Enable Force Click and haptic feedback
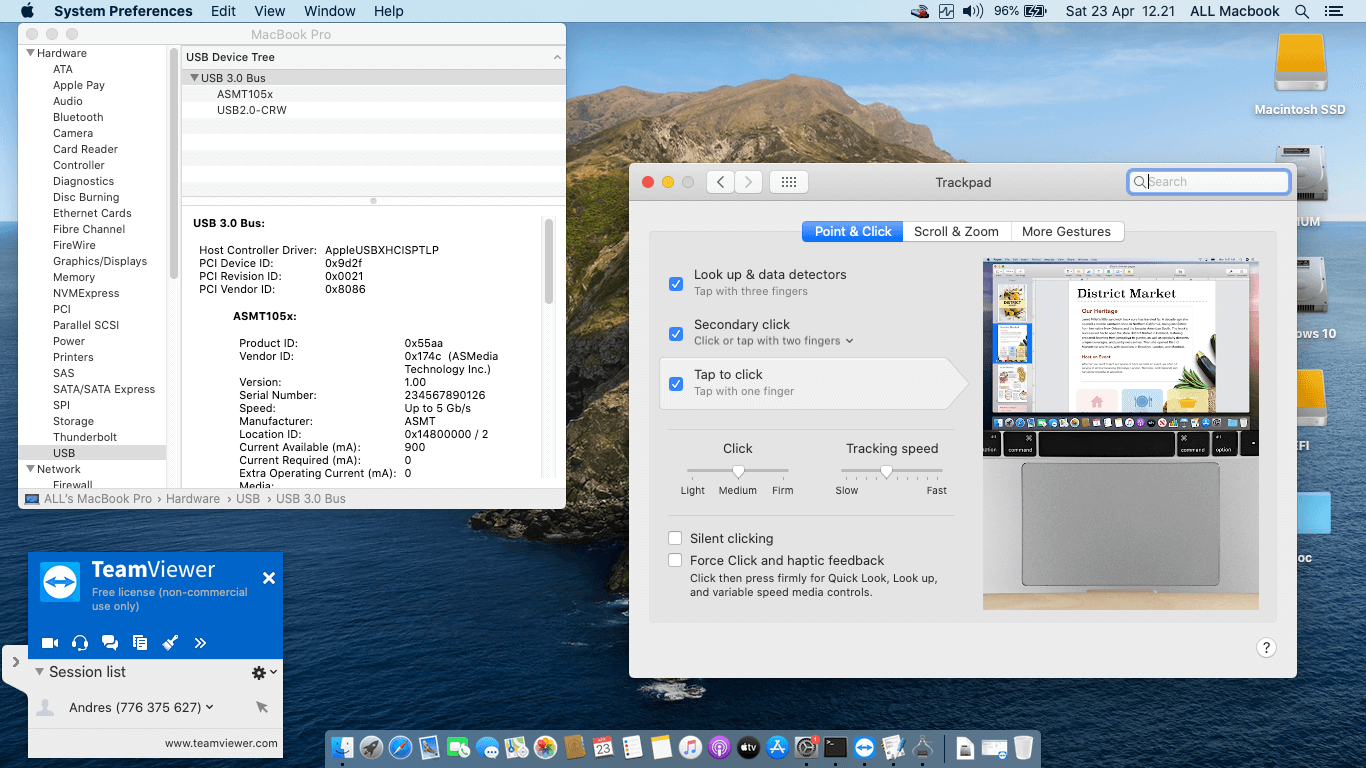This screenshot has width=1366, height=768. click(676, 560)
